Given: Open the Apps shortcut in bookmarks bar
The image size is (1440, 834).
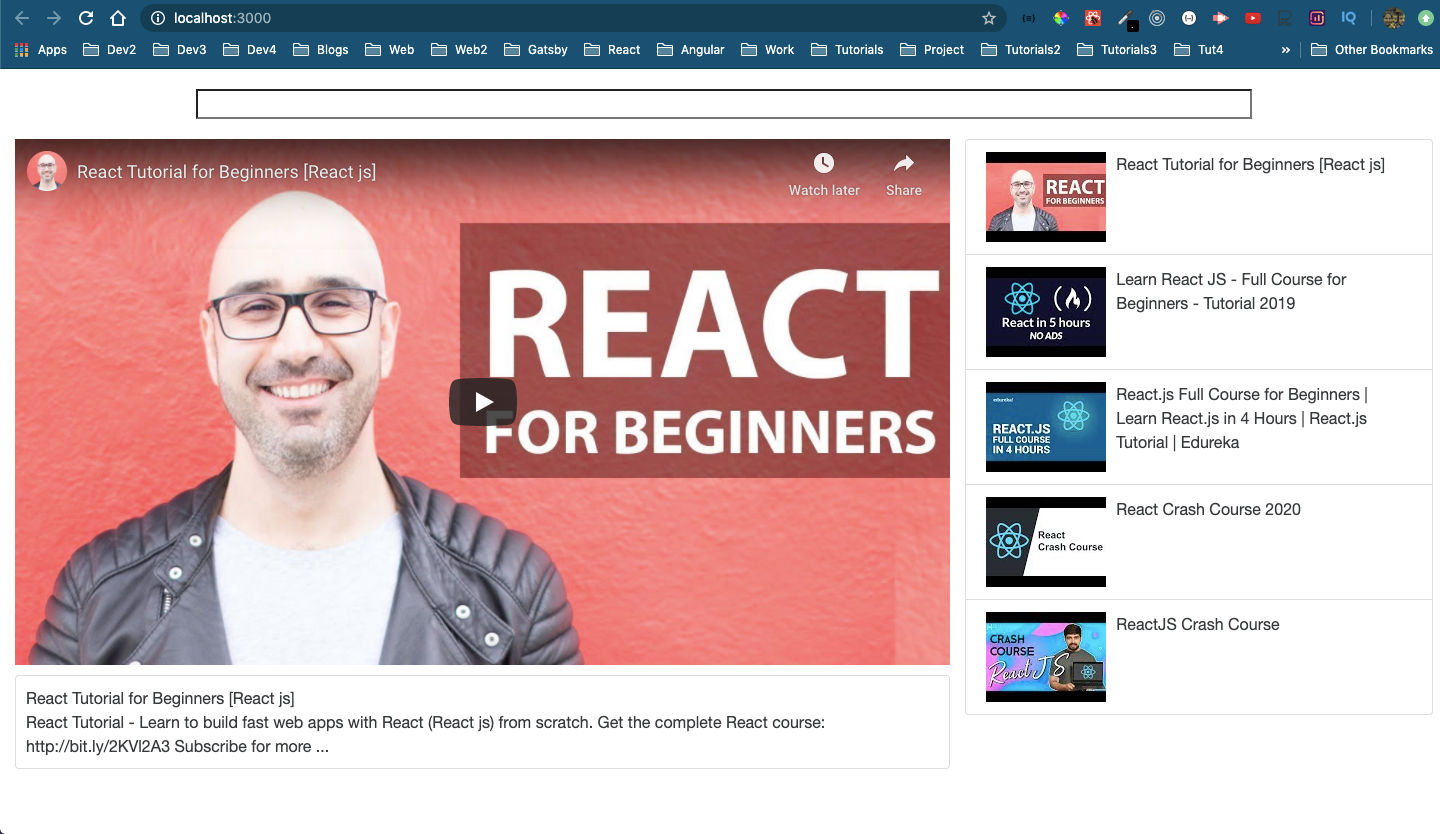Looking at the screenshot, I should [41, 49].
